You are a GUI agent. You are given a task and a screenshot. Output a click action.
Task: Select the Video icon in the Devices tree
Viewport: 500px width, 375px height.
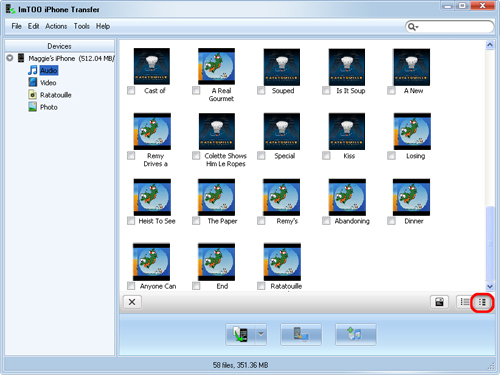33,82
